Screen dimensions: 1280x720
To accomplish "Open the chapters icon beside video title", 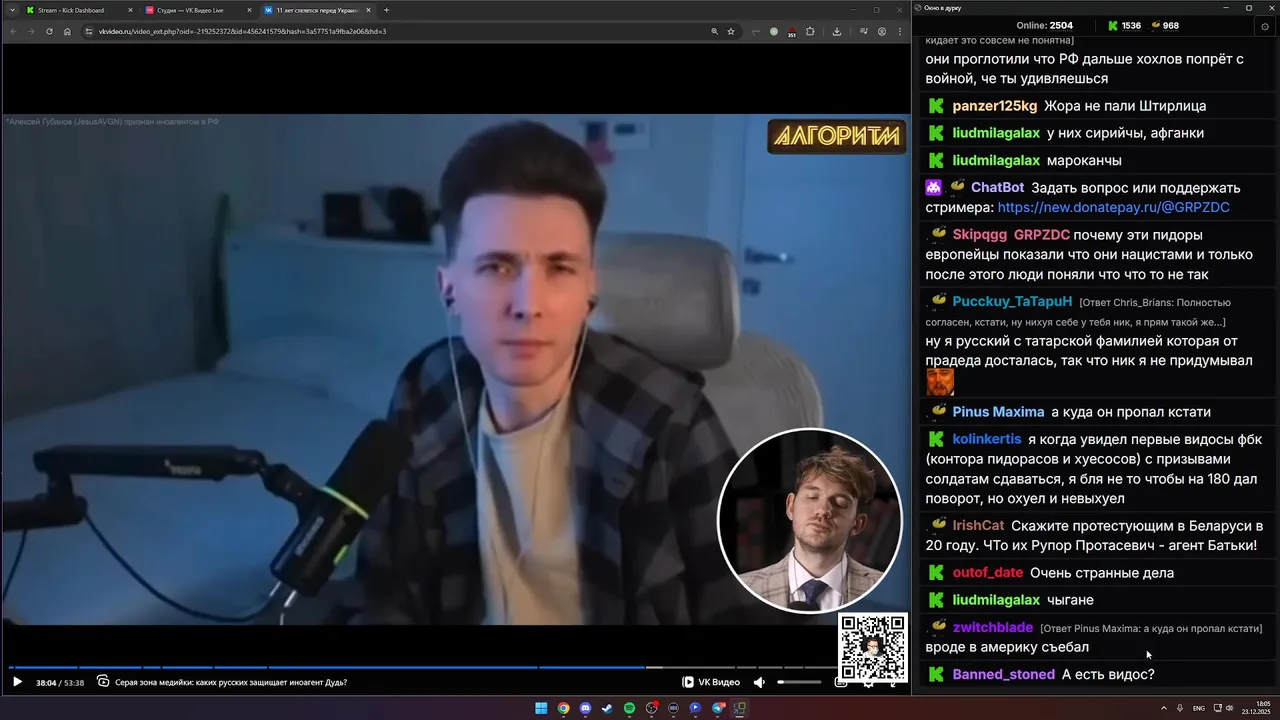I will click(x=103, y=682).
